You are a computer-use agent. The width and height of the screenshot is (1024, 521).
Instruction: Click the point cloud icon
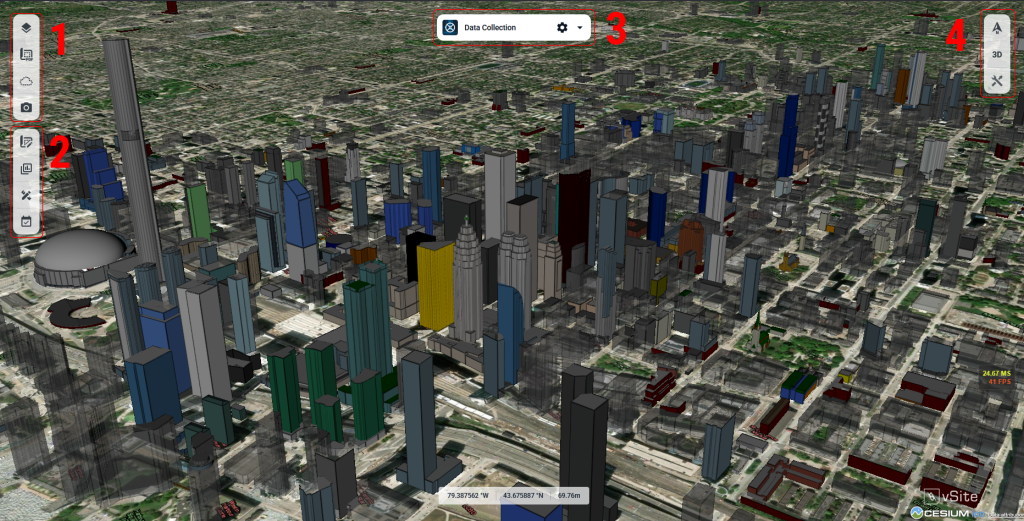point(26,80)
